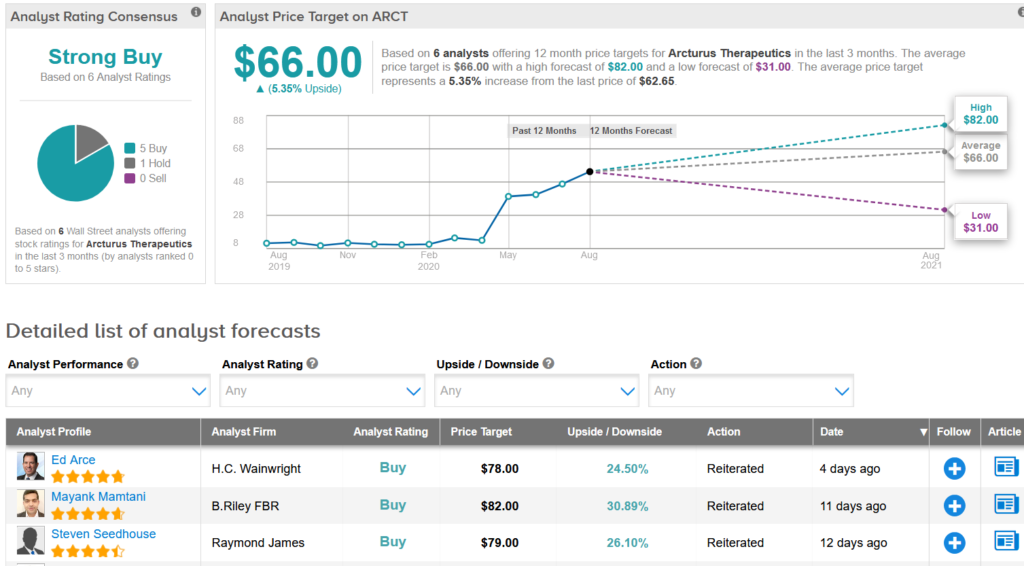The height and width of the screenshot is (566, 1024).
Task: Click teal 5 Buy legend swatch
Action: pyautogui.click(x=130, y=148)
